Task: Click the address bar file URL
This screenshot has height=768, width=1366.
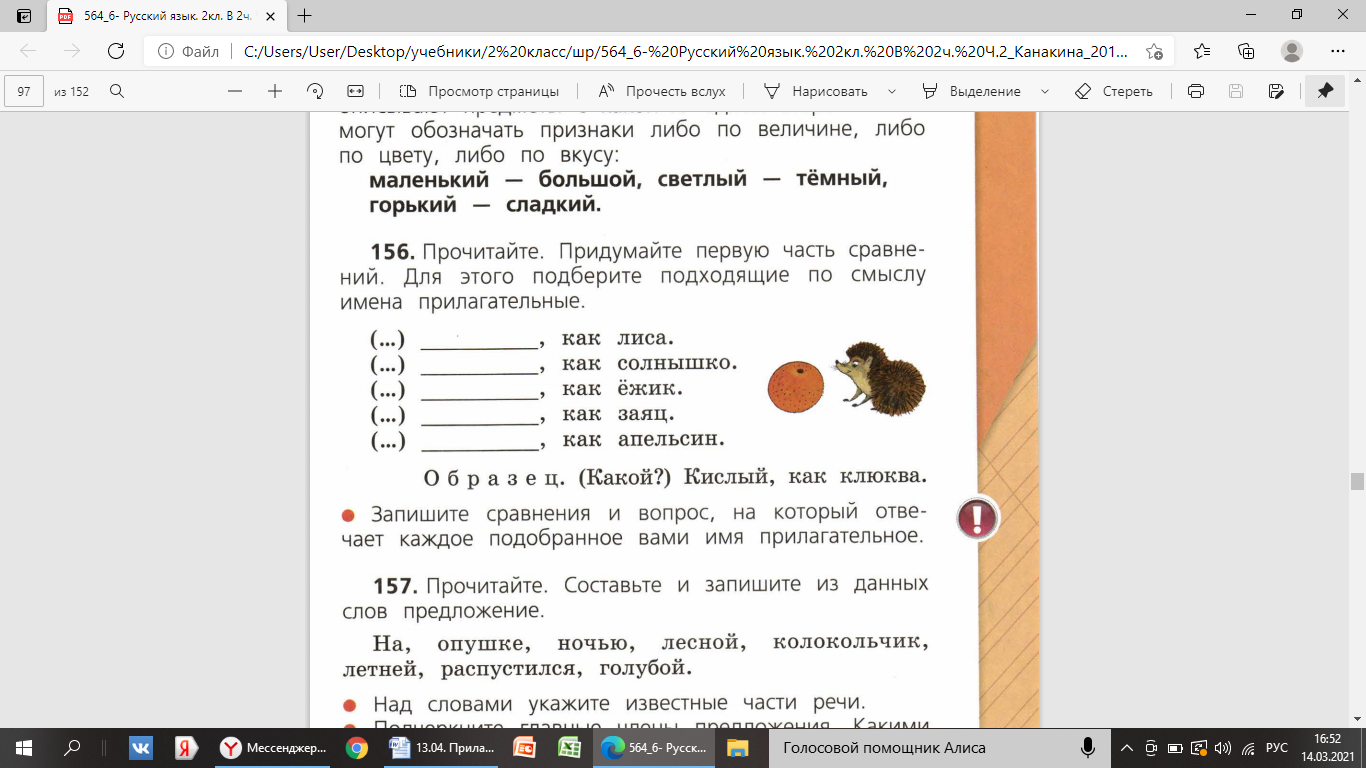Action: coord(686,51)
